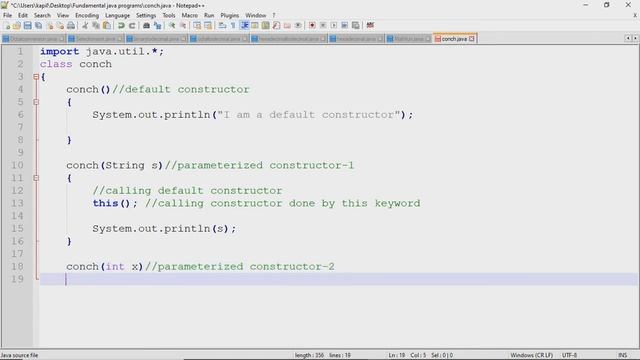The width and height of the screenshot is (640, 360).
Task: Open the Run menu
Action: [x=209, y=15]
